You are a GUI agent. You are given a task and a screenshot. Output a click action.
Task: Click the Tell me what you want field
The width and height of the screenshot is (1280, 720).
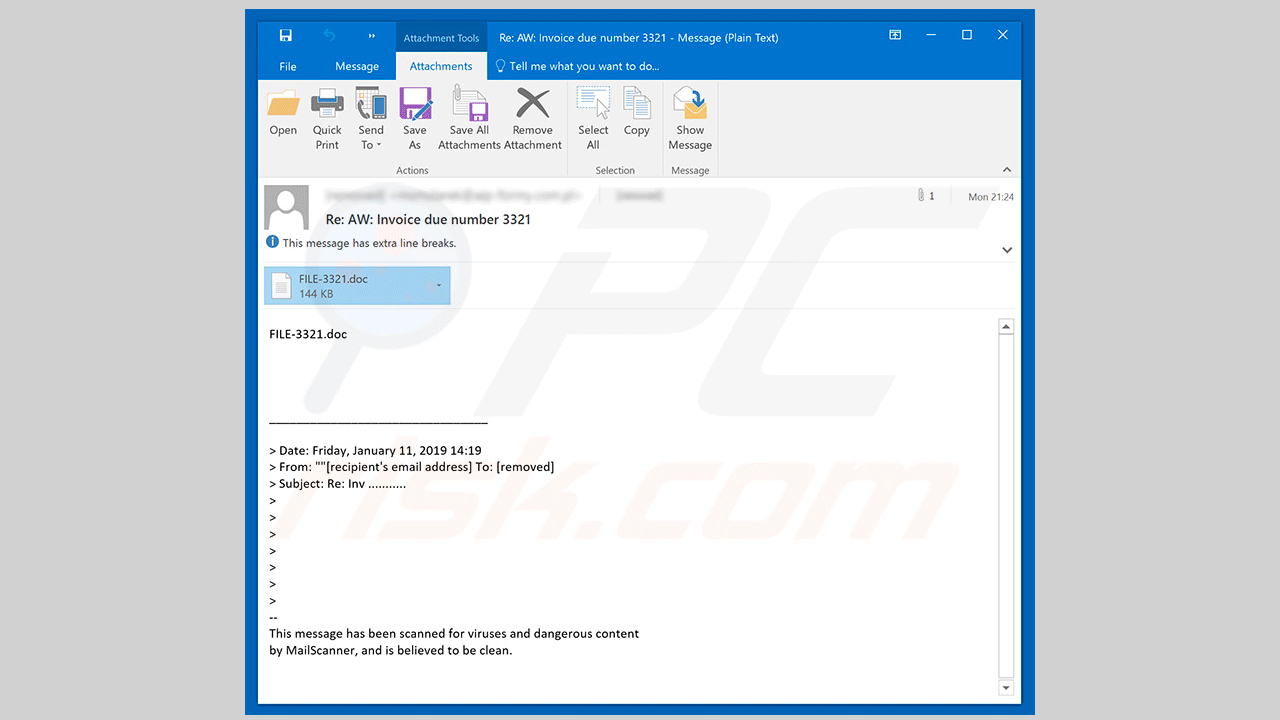(x=584, y=66)
